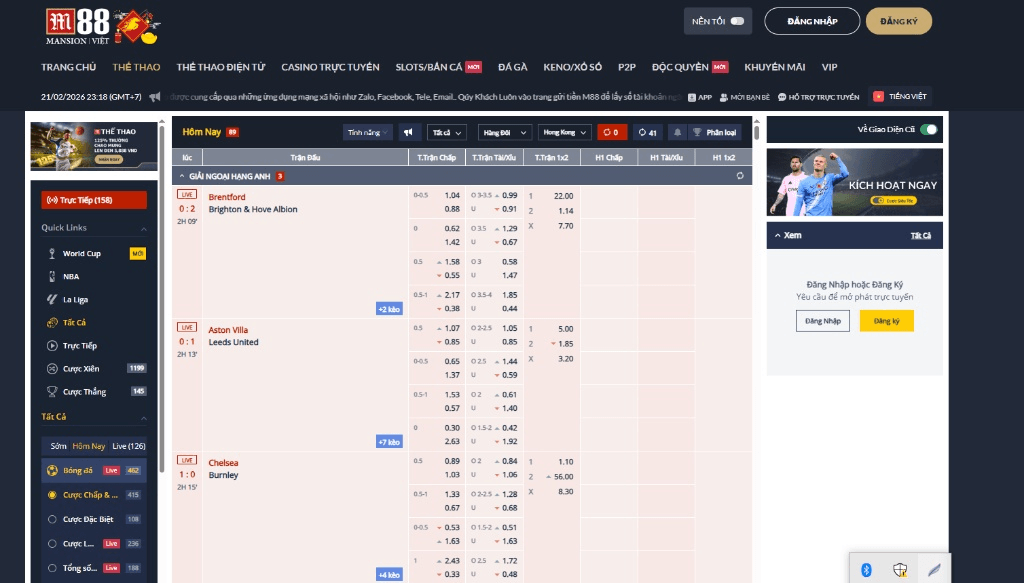This screenshot has height=583, width=1024.
Task: Select the Cược L... Live radio option
Action: 52,543
